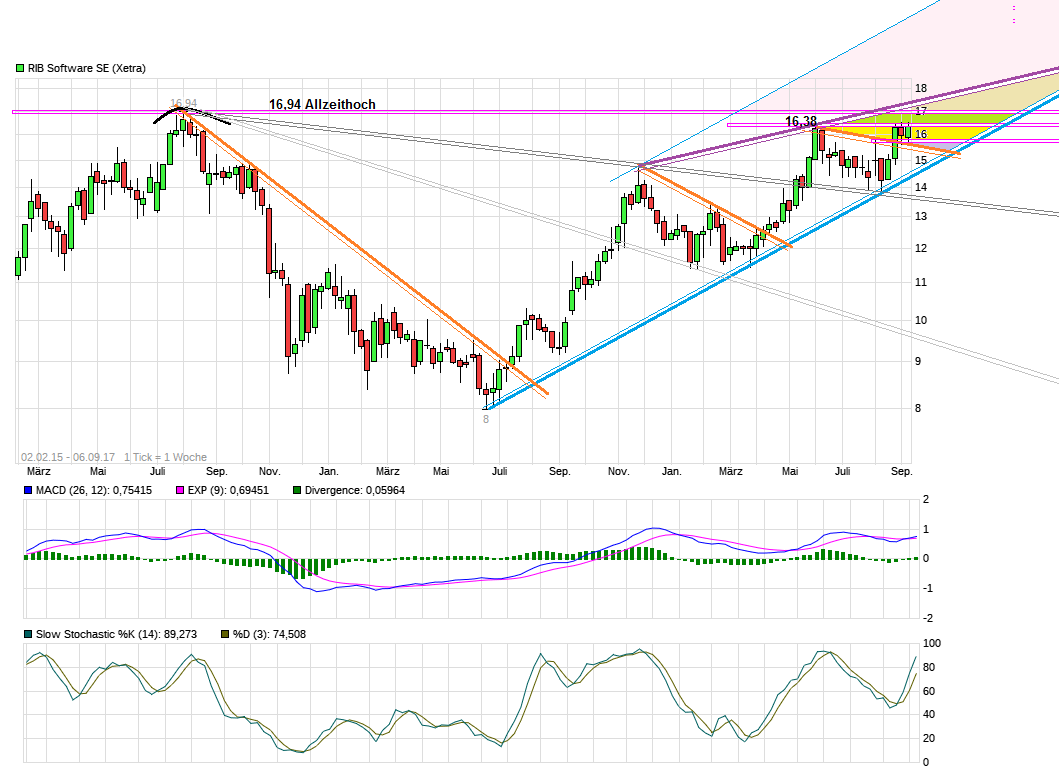Click the price axis value 10
1059x768 pixels.
[x=921, y=320]
